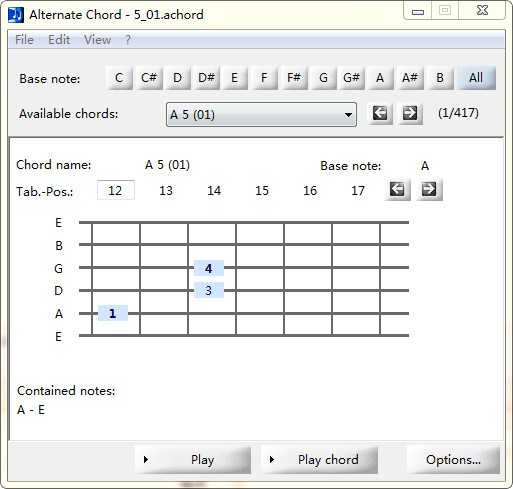Close the Alternate Chord window
The height and width of the screenshot is (489, 513).
click(482, 11)
